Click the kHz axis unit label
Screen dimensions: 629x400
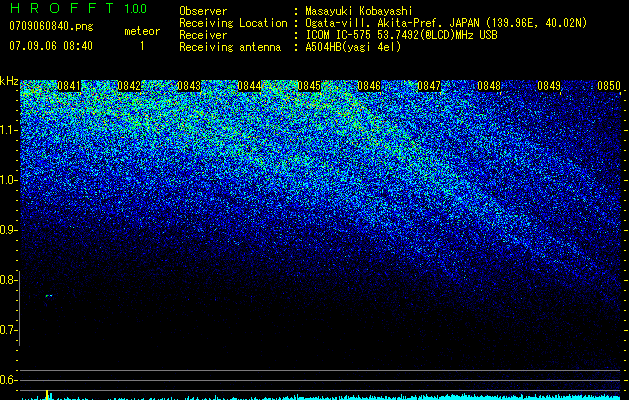(9, 81)
